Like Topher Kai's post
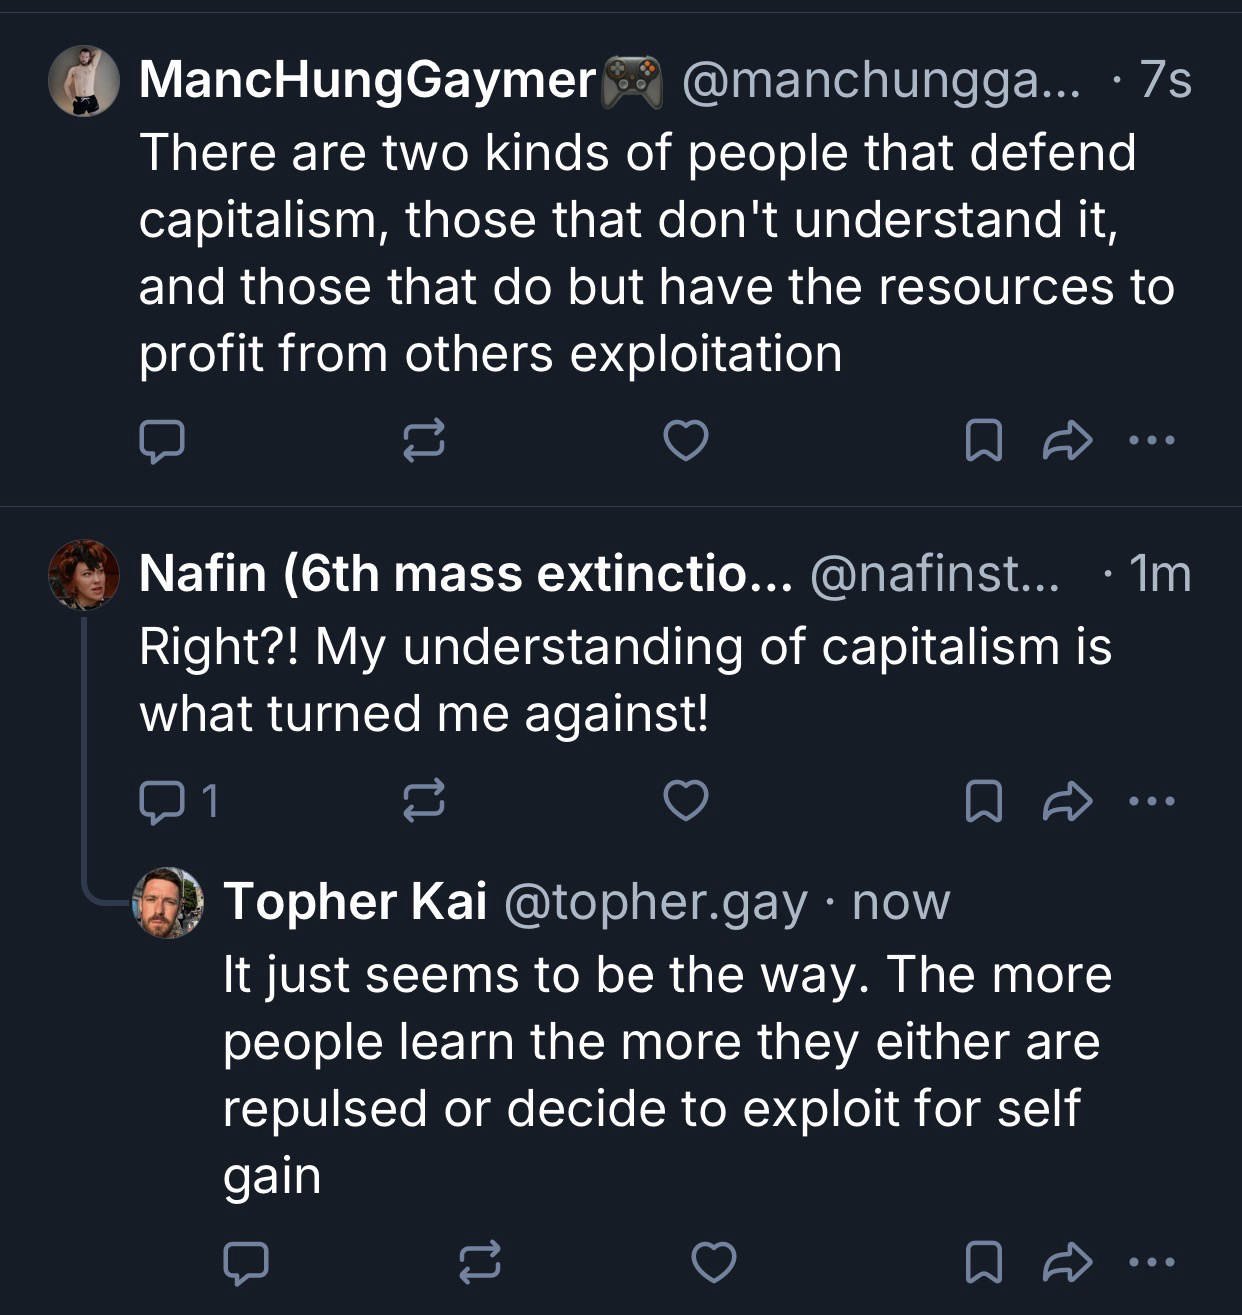 [714, 1263]
